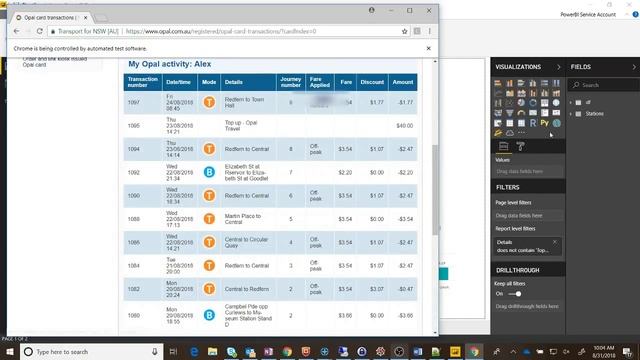This screenshot has height=360, width=640.
Task: Select the 100% stacked column chart visual
Action: click(556, 83)
